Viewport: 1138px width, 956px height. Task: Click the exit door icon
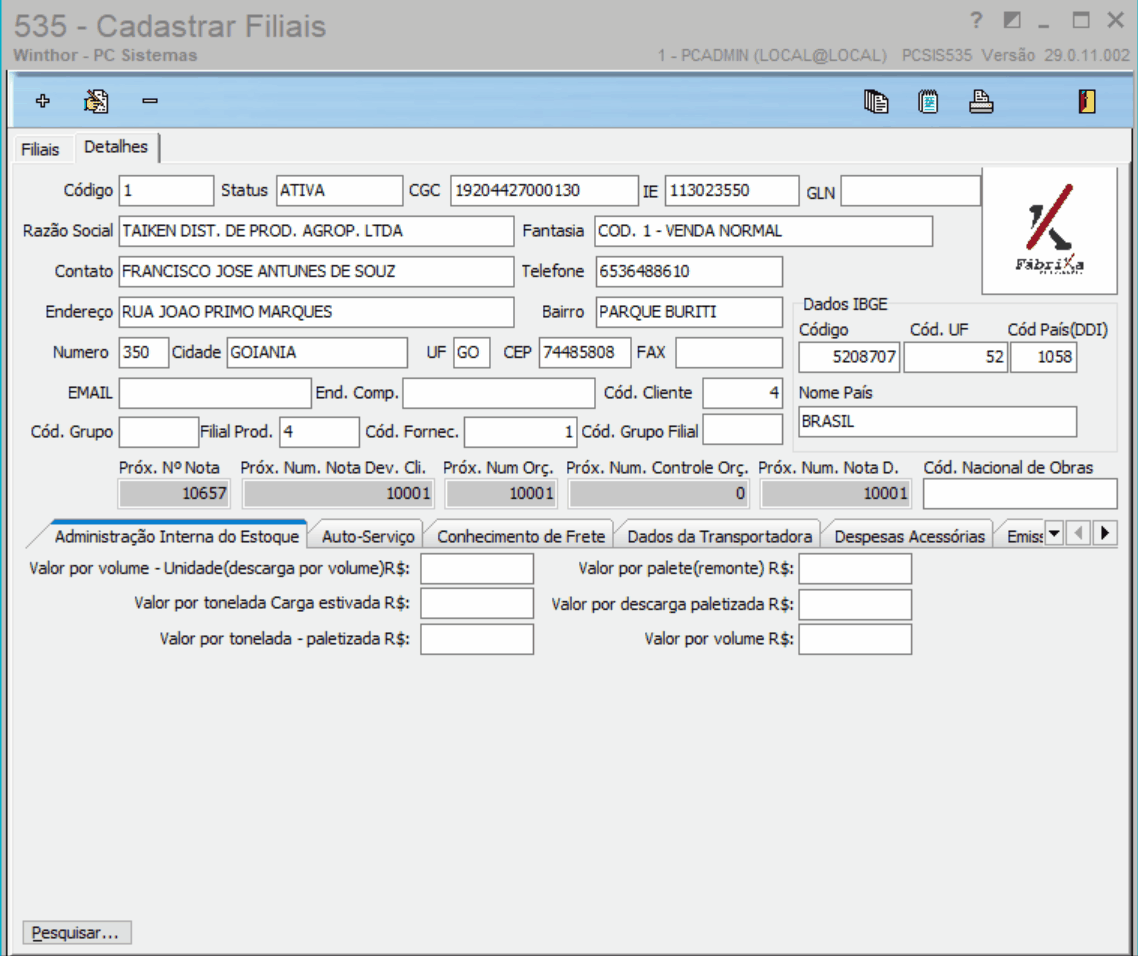1086,101
